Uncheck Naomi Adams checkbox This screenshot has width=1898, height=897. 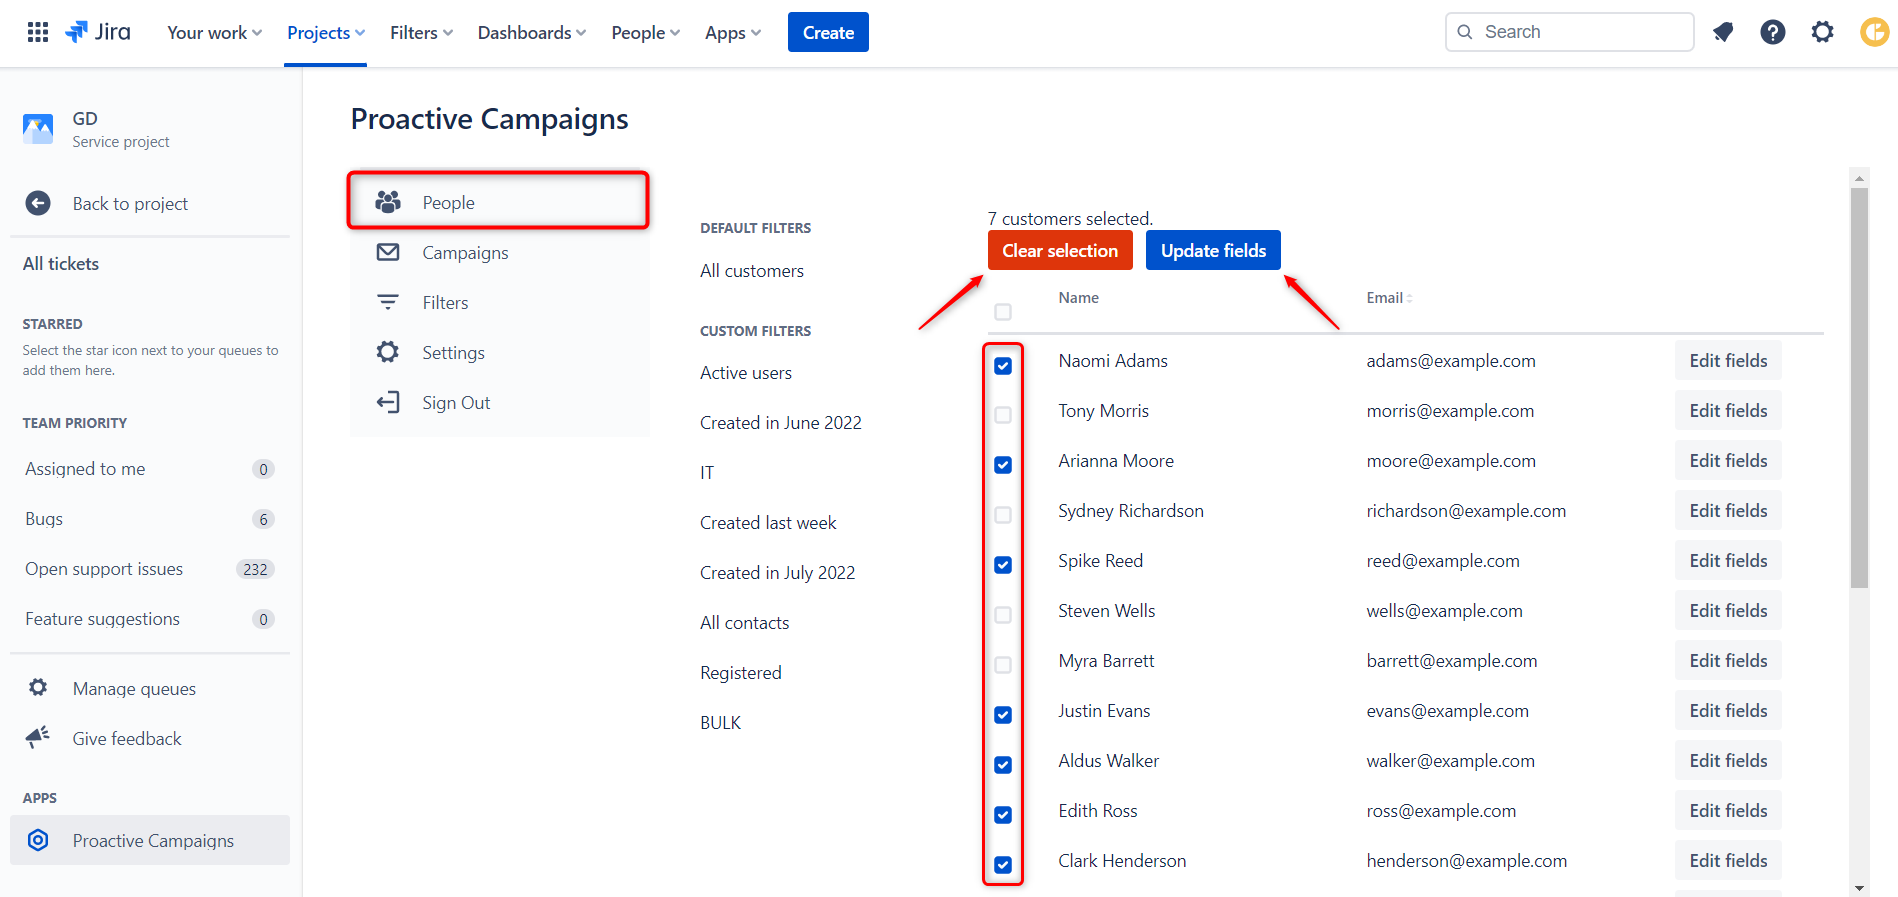pyautogui.click(x=1003, y=365)
